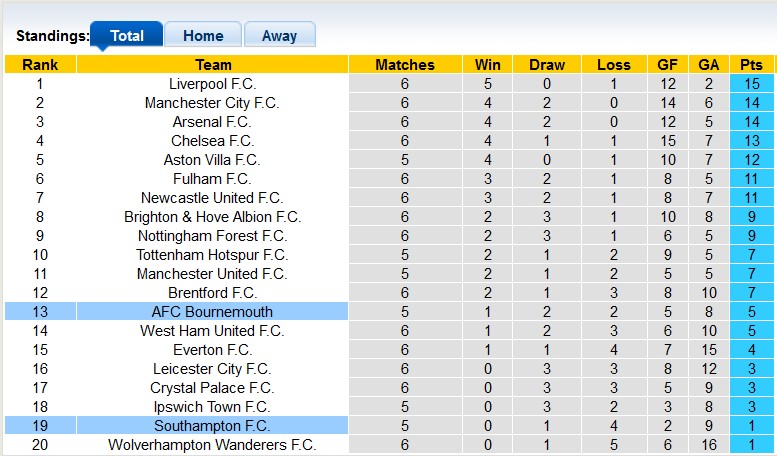Click the Rank column header
This screenshot has height=456, width=777.
pos(40,65)
